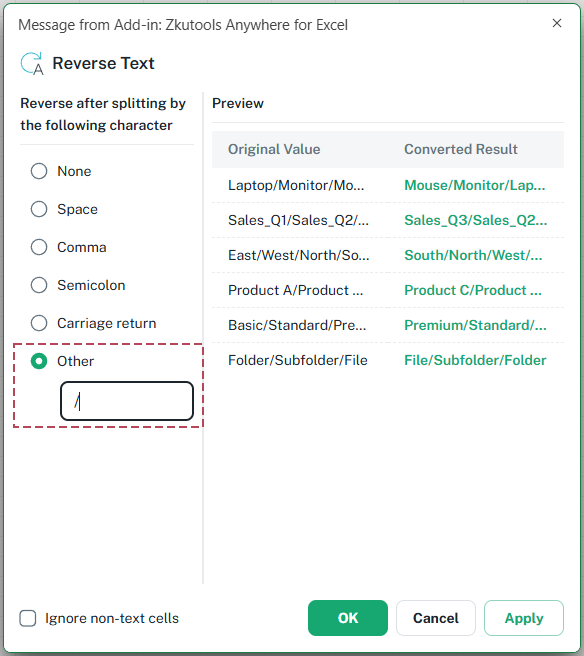Click the Converted Result column header
This screenshot has height=656, width=584.
point(461,149)
